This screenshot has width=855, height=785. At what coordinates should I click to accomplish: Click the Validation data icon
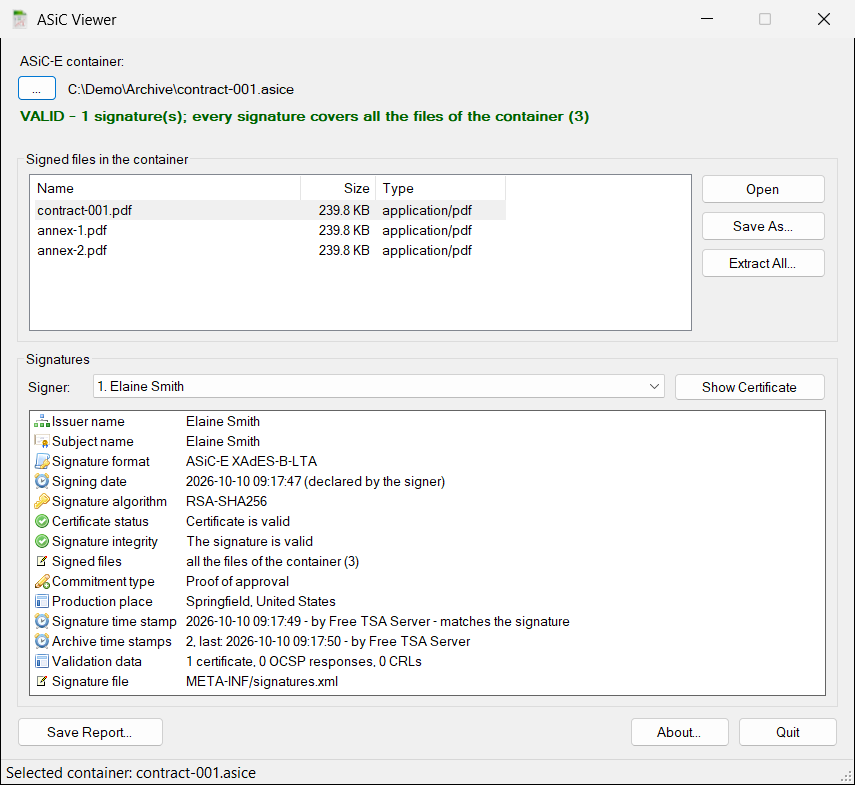[41, 661]
